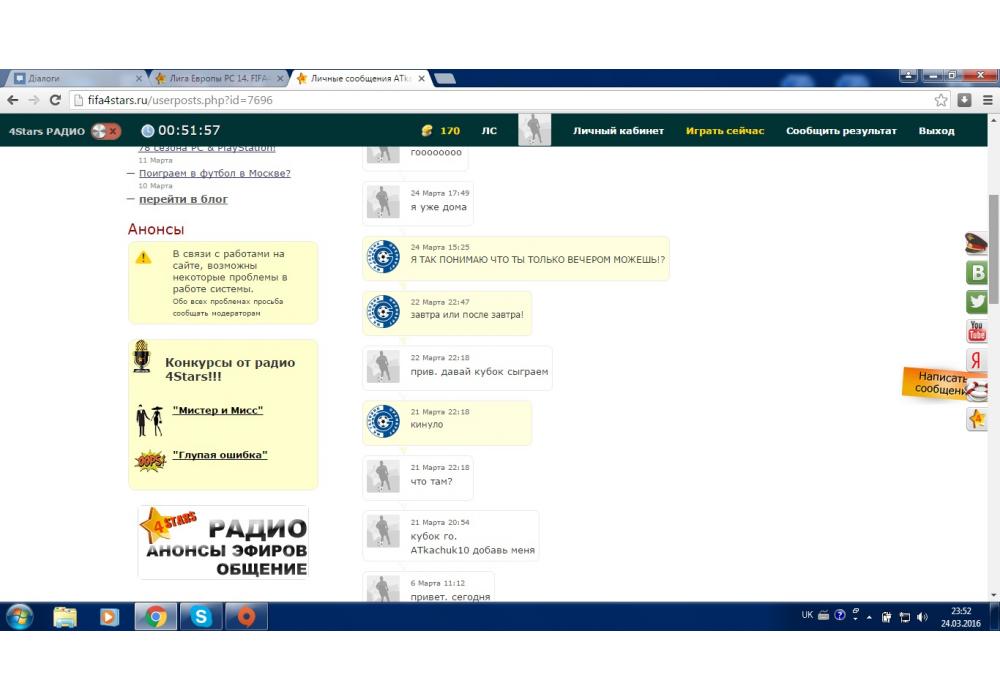This screenshot has height=700, width=1000.
Task: Click the Yandex 'Я' icon
Action: (976, 361)
